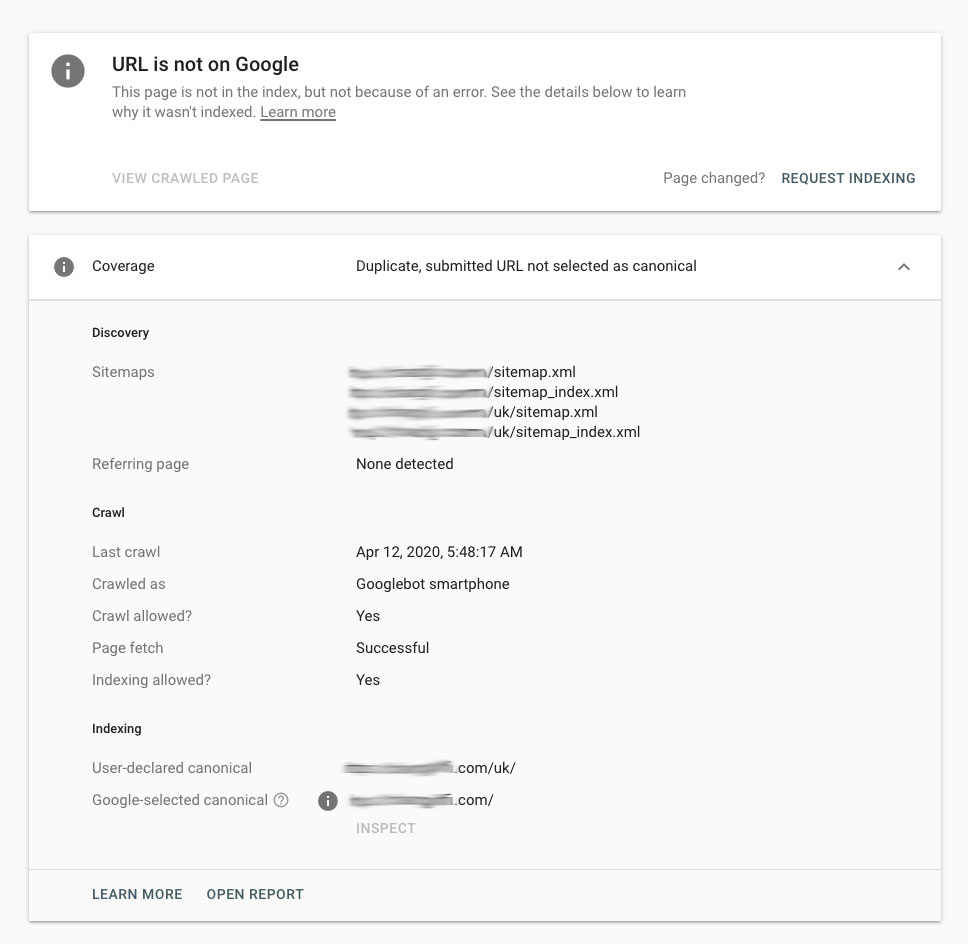
Task: Collapse the Coverage section with the chevron
Action: [x=904, y=267]
